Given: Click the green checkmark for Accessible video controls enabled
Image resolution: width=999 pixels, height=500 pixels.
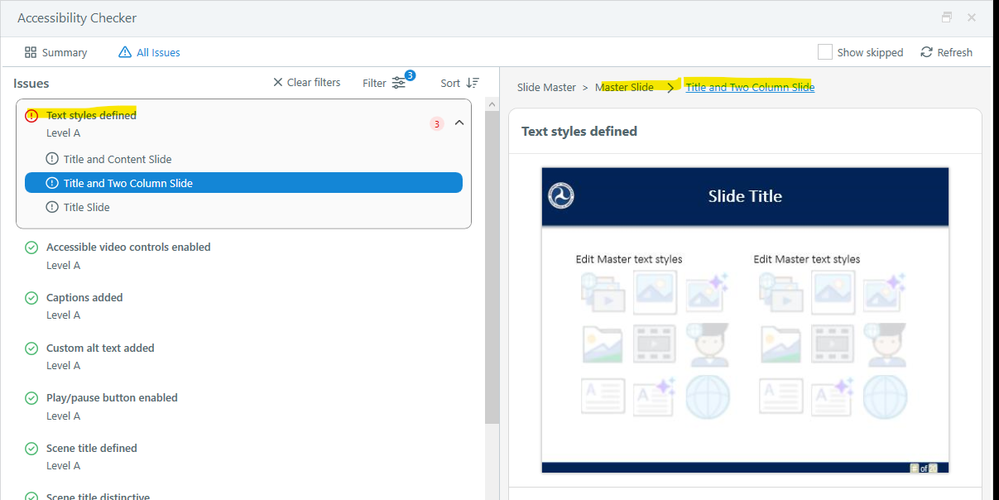Looking at the screenshot, I should 31,247.
